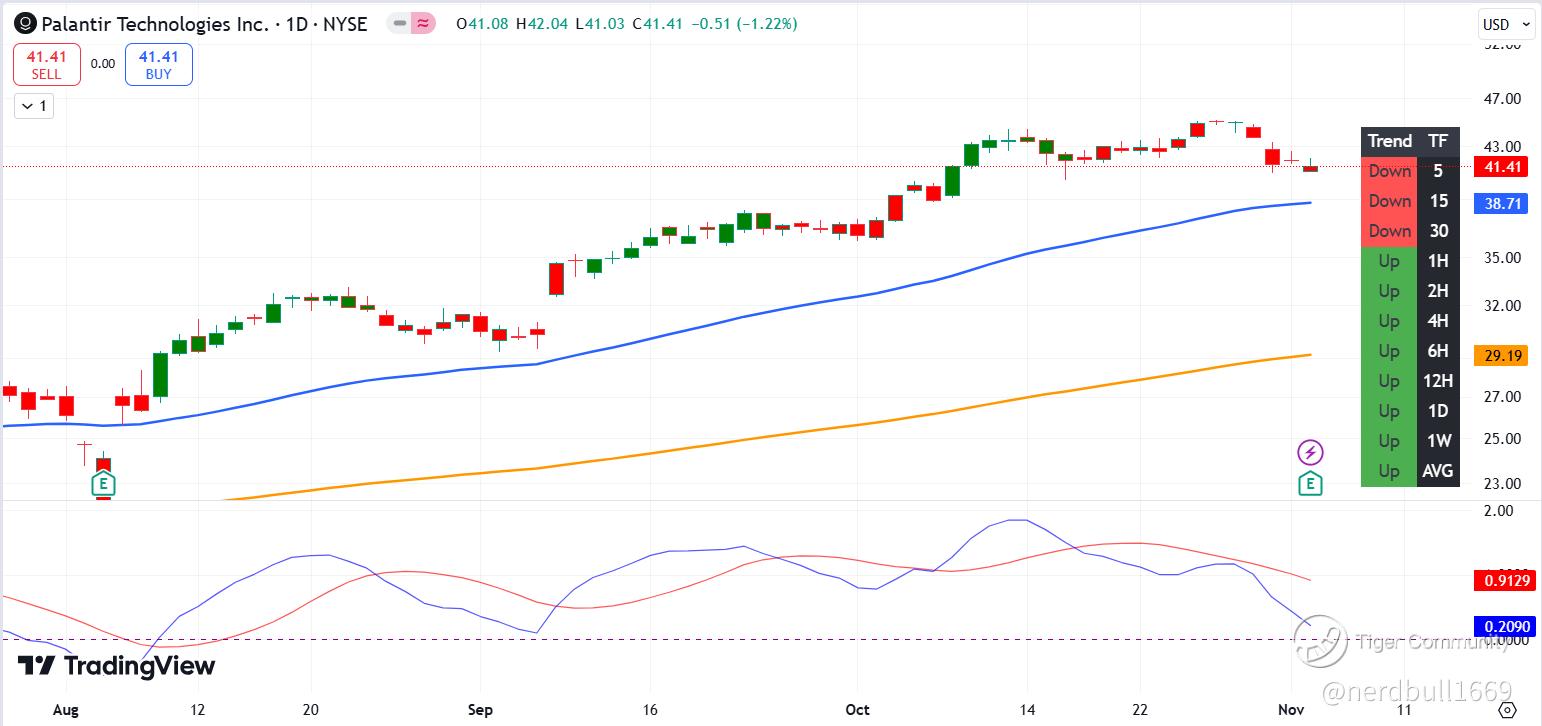Click the Up cell for the 6H timeframe

tap(1389, 351)
